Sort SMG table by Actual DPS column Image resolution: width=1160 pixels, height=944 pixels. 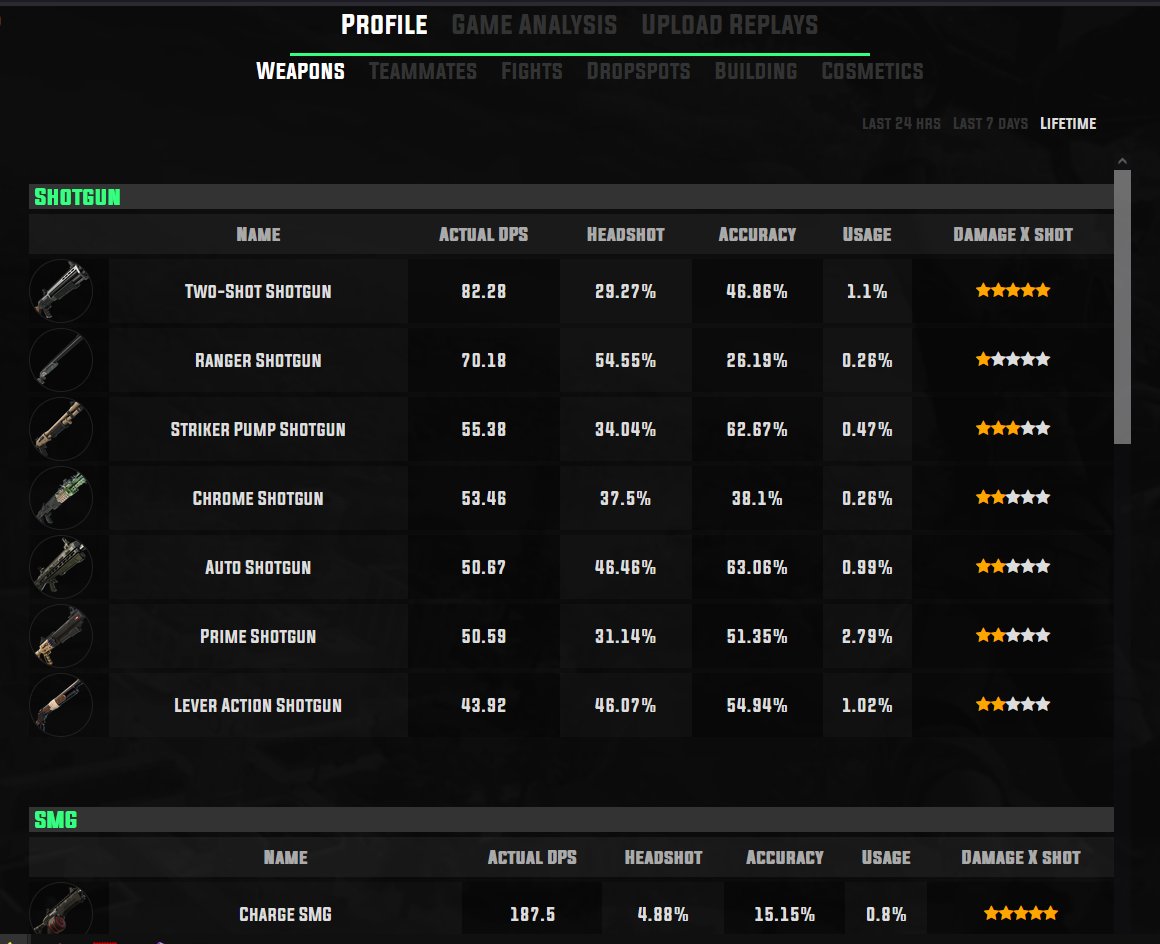coord(532,857)
